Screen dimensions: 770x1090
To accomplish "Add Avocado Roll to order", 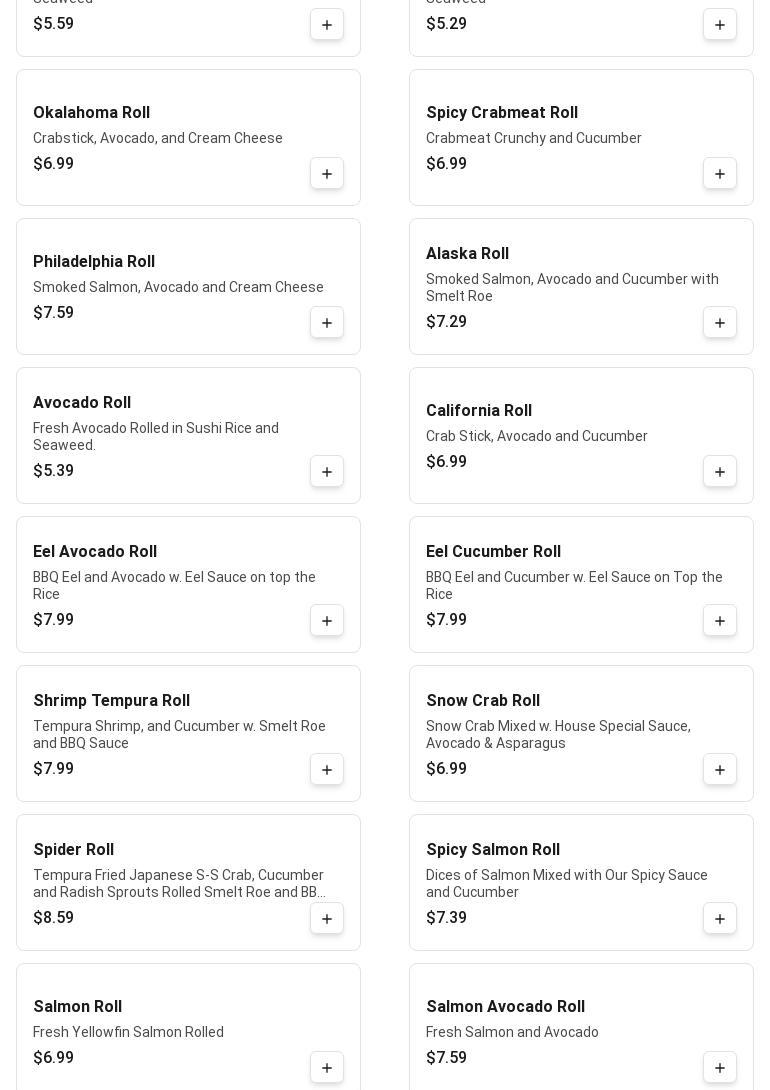I will [x=327, y=472].
